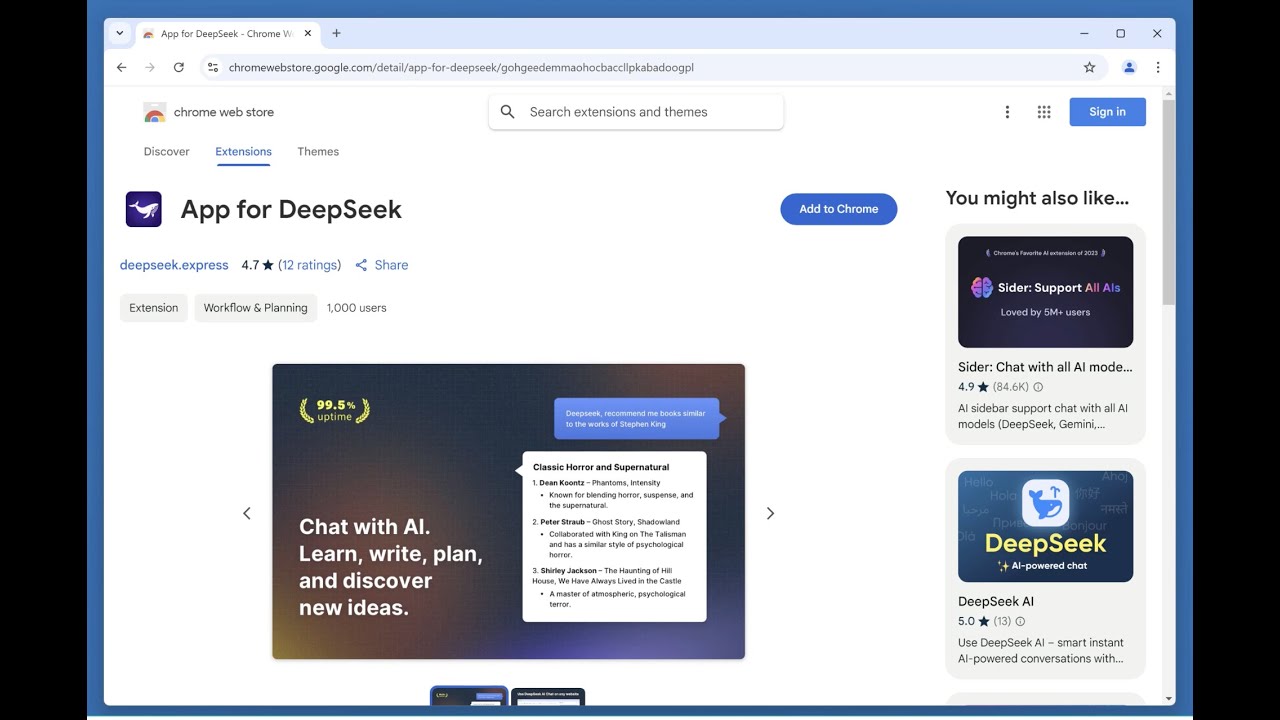Select the second screenshot thumbnail
1280x720 pixels.
click(548, 696)
